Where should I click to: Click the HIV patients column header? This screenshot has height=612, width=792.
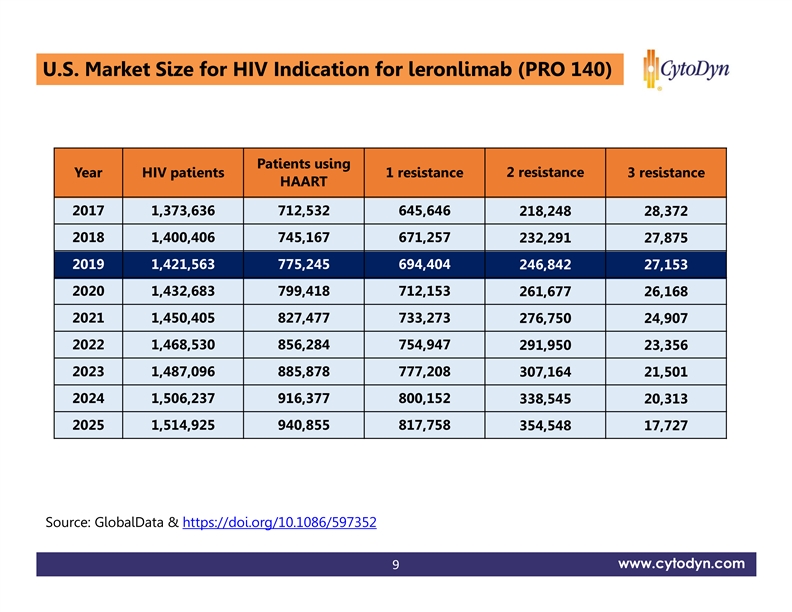point(183,173)
